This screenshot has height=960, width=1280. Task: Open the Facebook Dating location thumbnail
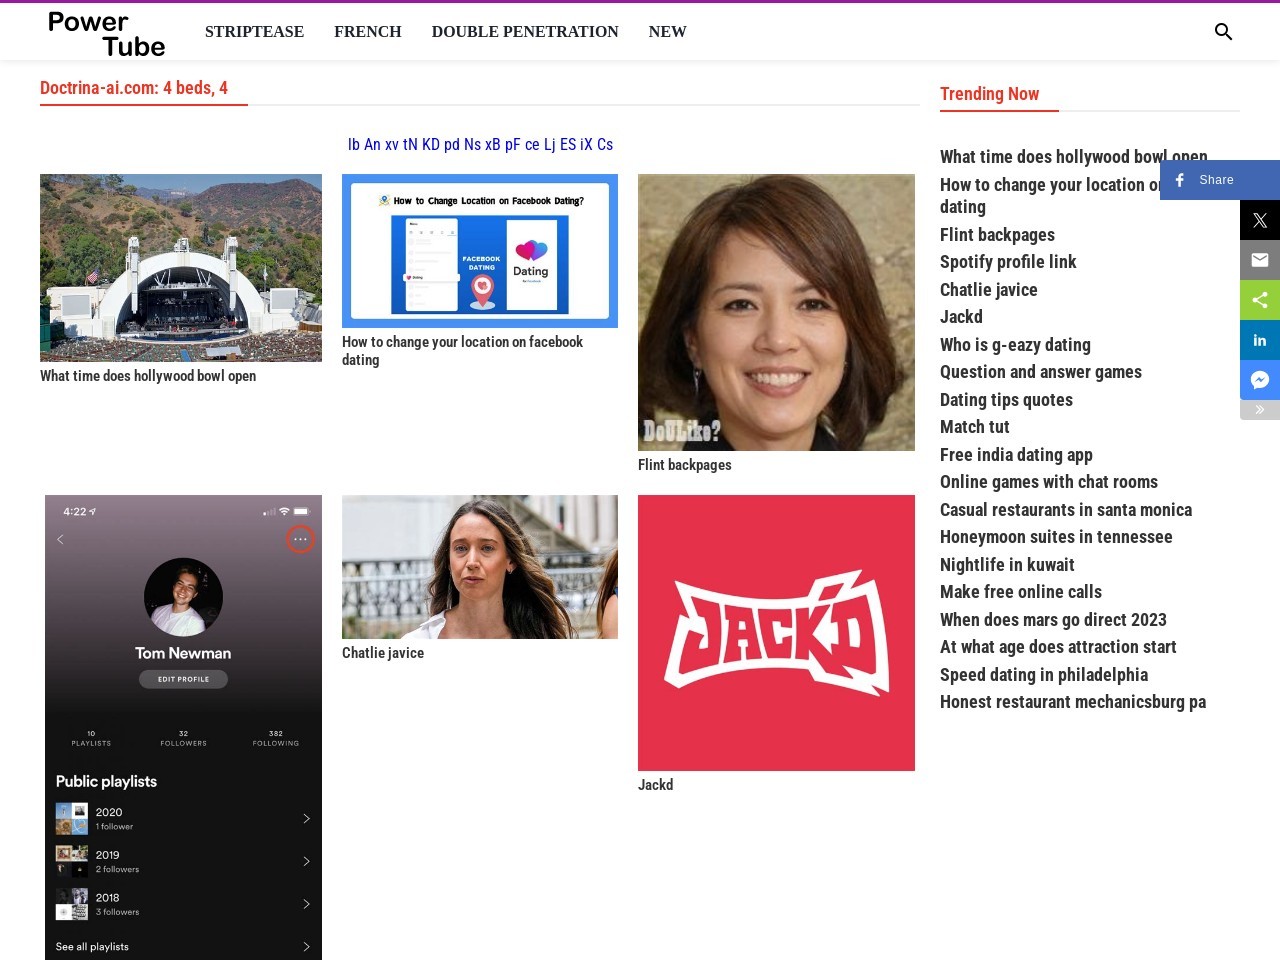[x=480, y=251]
